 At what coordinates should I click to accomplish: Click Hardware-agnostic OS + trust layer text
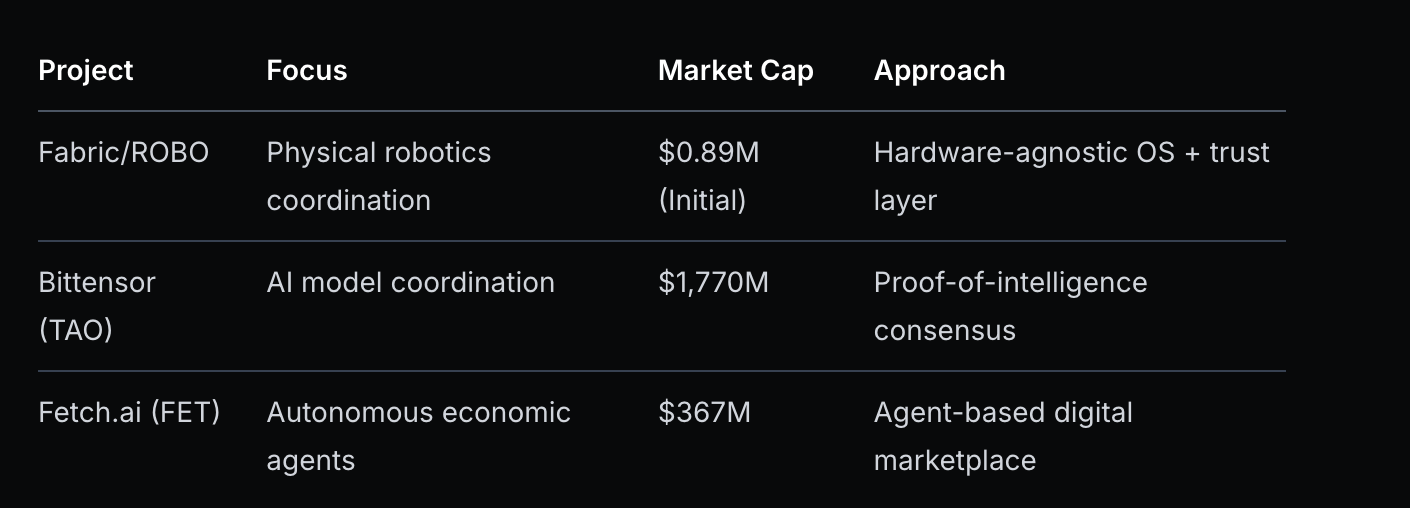[x=1072, y=176]
